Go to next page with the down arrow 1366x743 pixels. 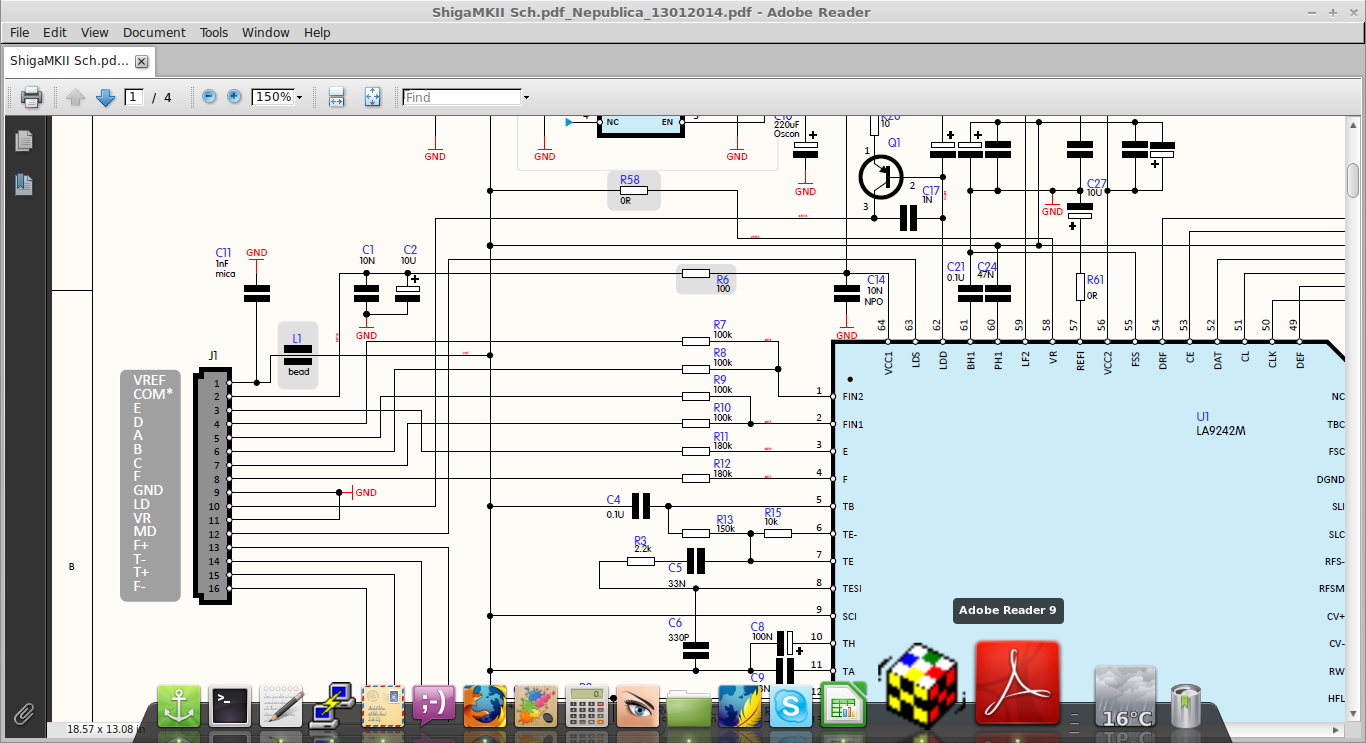[106, 97]
